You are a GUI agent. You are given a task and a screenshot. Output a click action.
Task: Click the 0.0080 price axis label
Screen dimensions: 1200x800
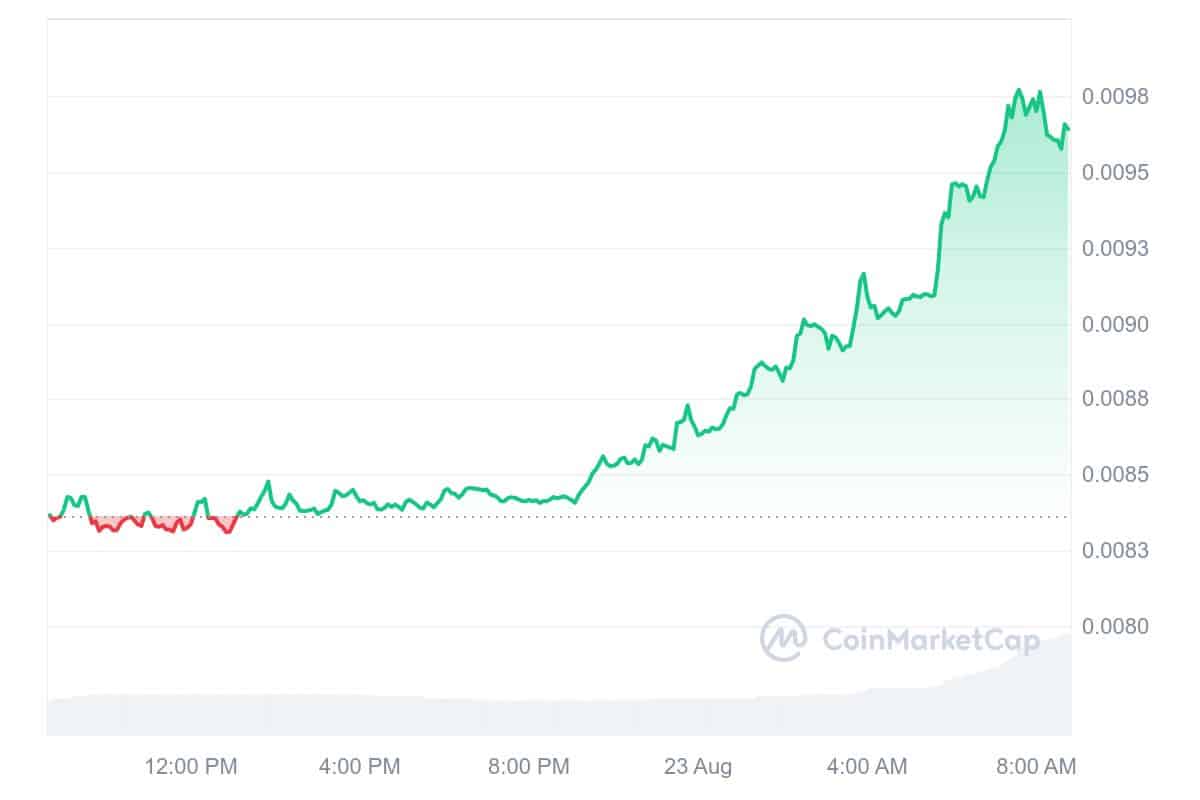click(x=1115, y=627)
